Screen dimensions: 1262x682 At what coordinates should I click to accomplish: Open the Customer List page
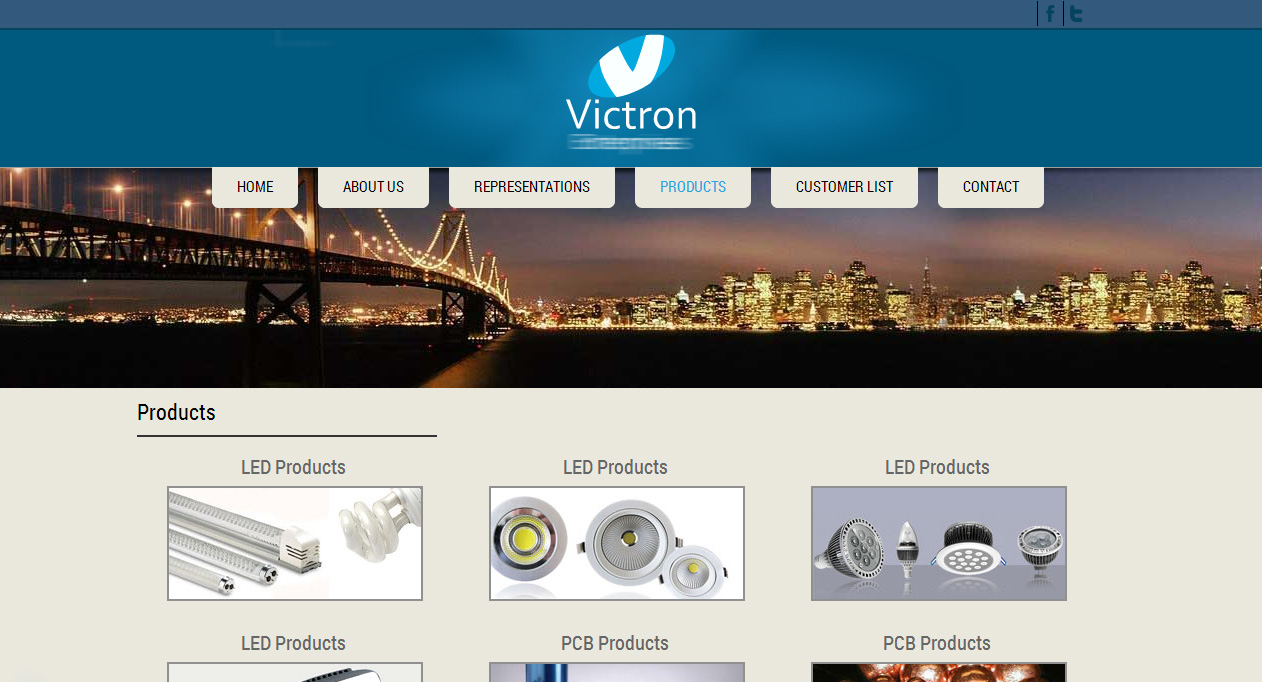[844, 187]
